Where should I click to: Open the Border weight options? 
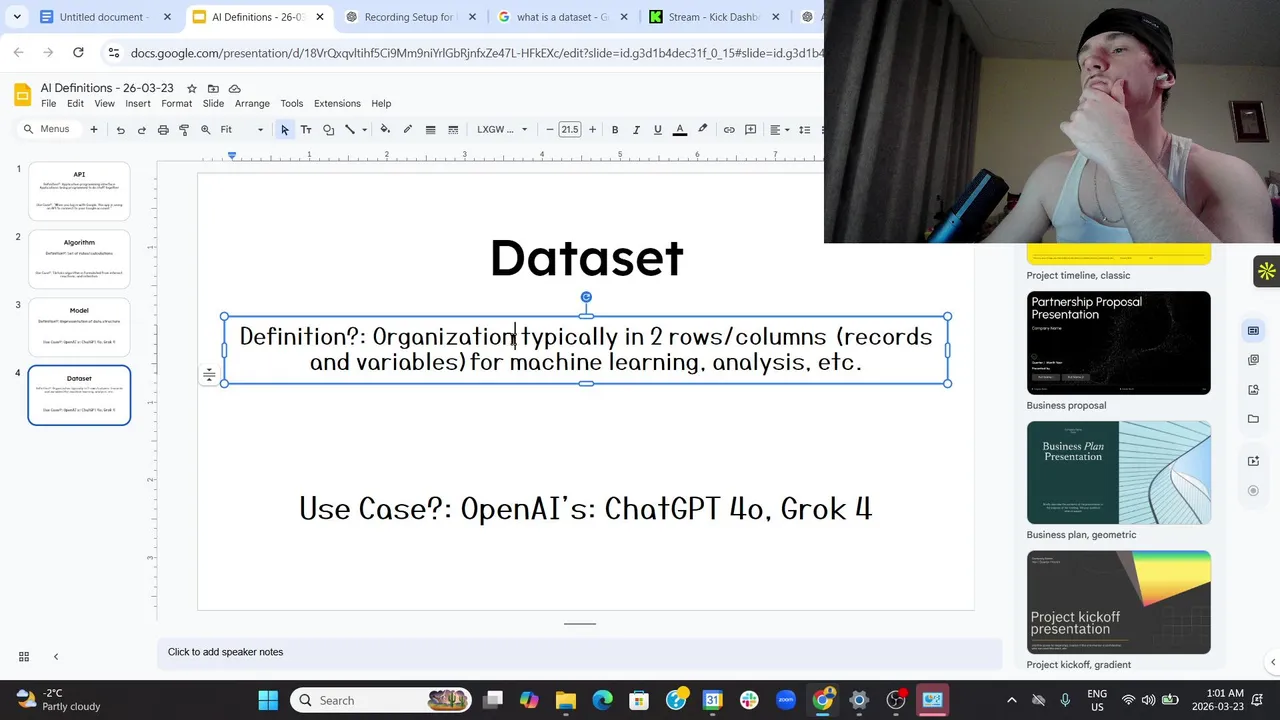pyautogui.click(x=430, y=130)
